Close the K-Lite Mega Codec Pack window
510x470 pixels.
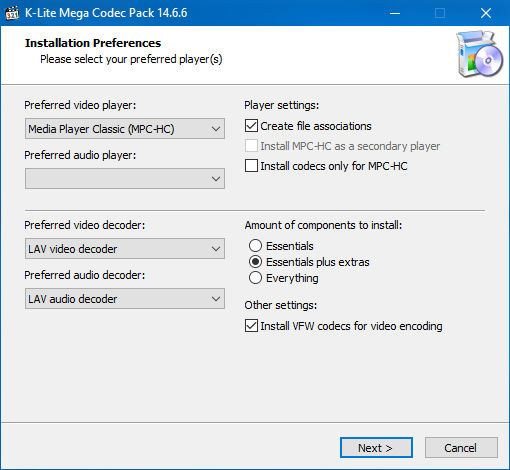[x=486, y=13]
